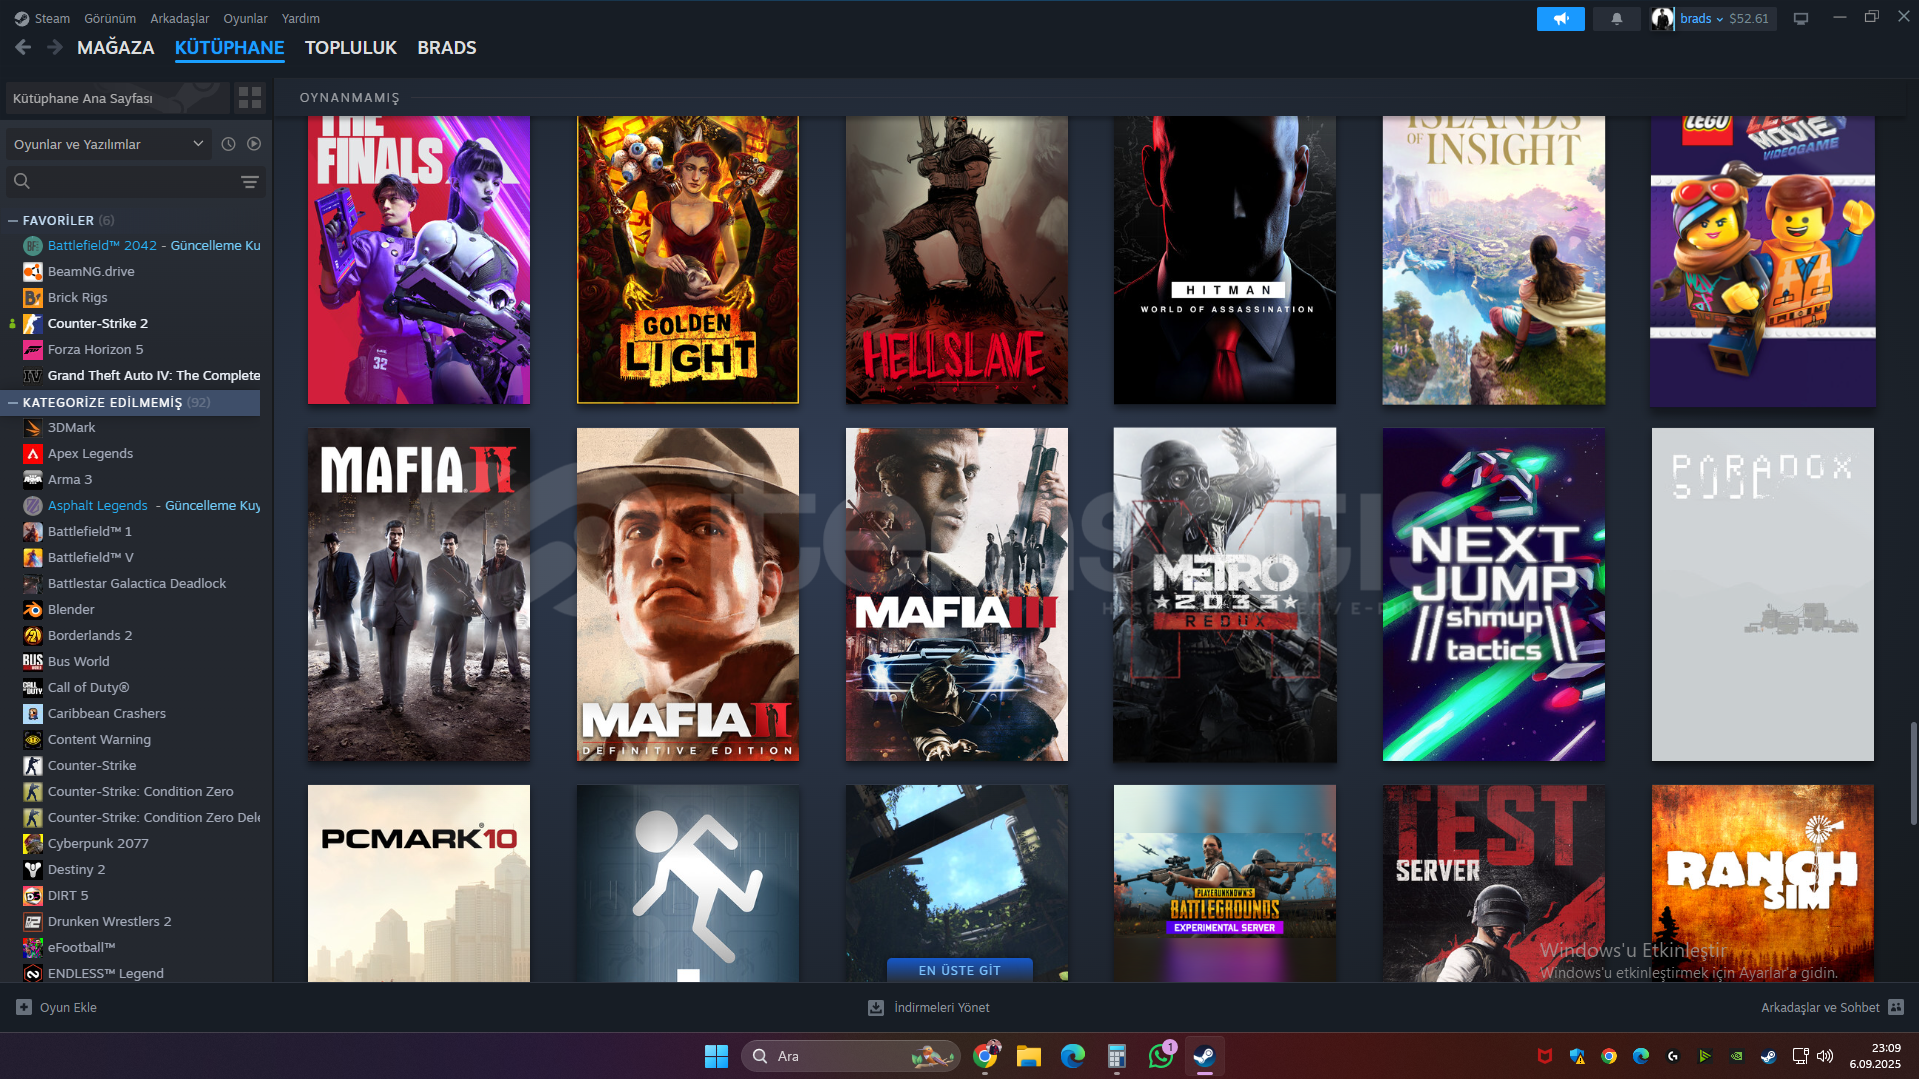This screenshot has height=1079, width=1919.
Task: Click the library vertical scrollbar
Action: tap(1913, 772)
